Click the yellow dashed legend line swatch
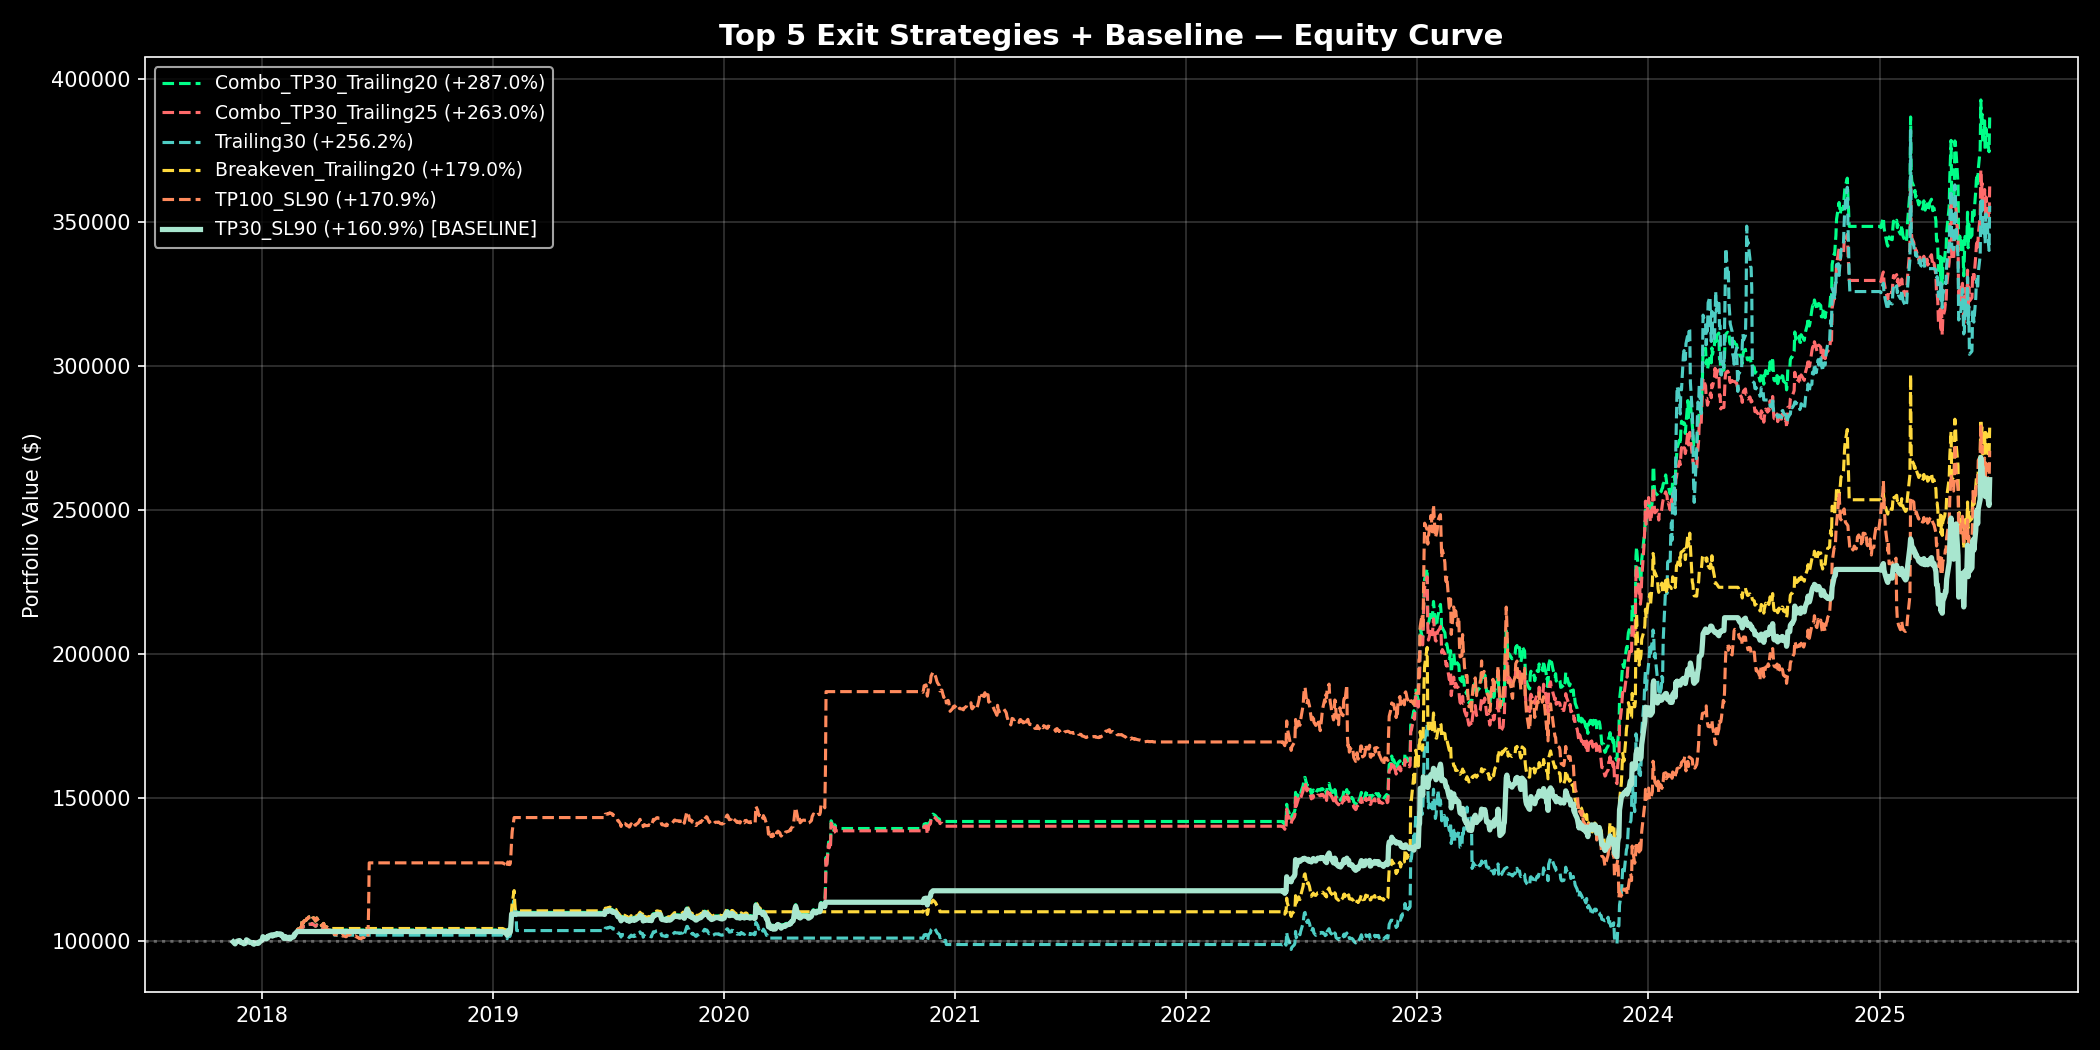The image size is (2100, 1050). tap(182, 170)
